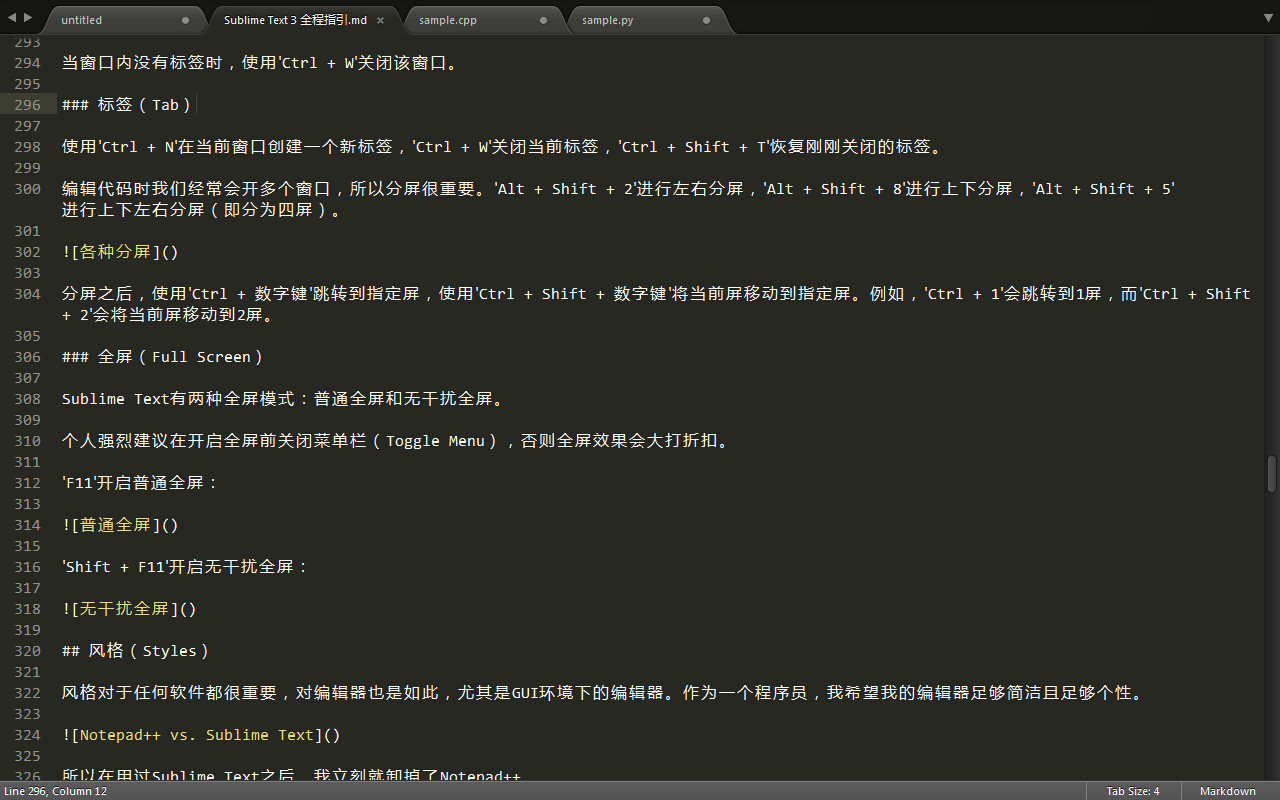This screenshot has width=1280, height=800.
Task: Open the Markdown syntax selector in status bar
Action: 1227,791
